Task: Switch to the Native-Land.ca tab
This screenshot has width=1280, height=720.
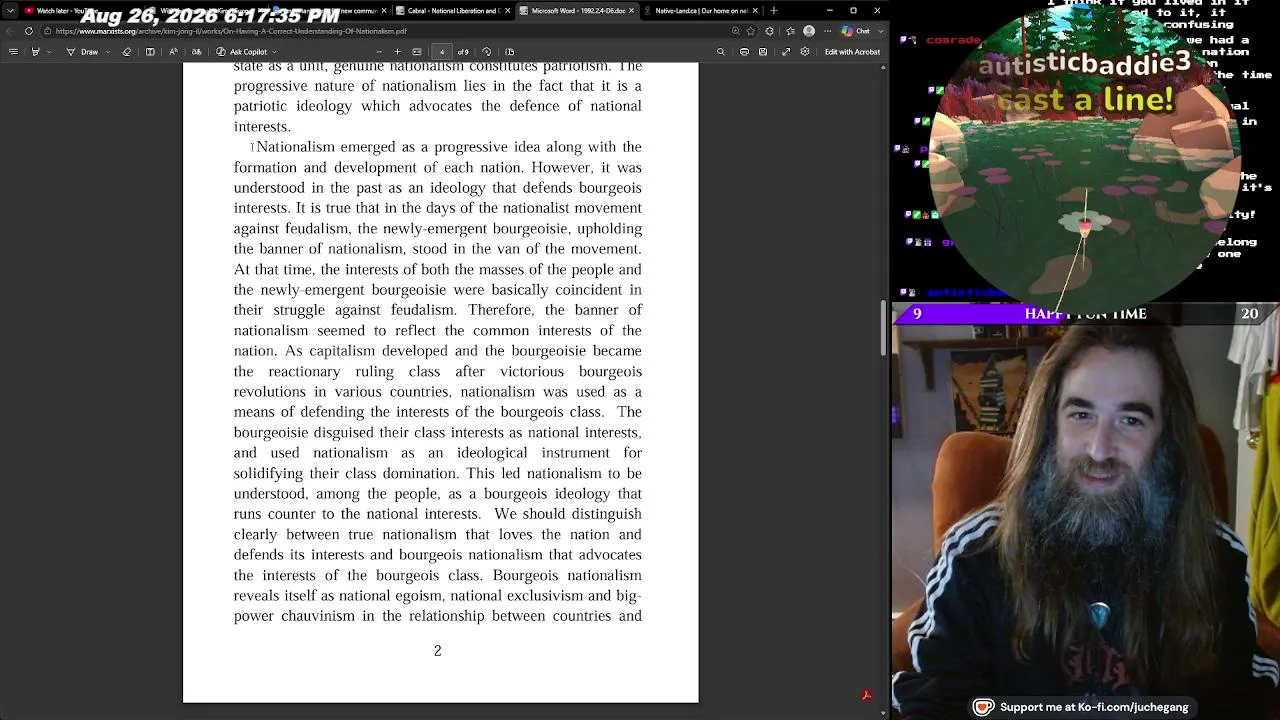Action: click(x=701, y=10)
